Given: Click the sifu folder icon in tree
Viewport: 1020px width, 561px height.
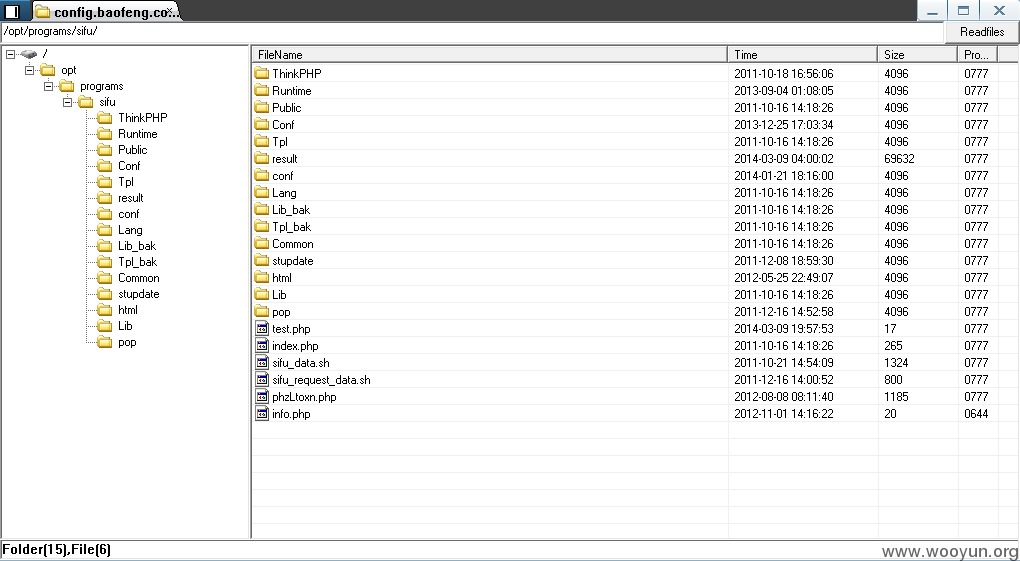Looking at the screenshot, I should coord(85,102).
